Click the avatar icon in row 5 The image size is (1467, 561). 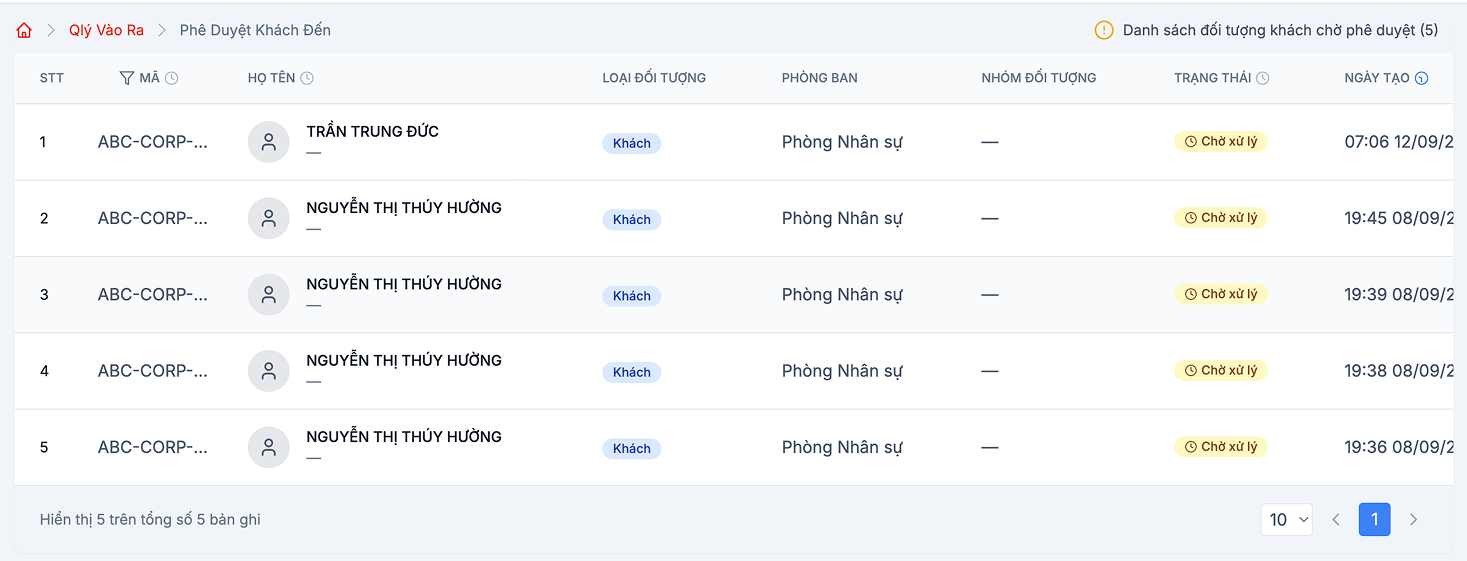pos(268,447)
